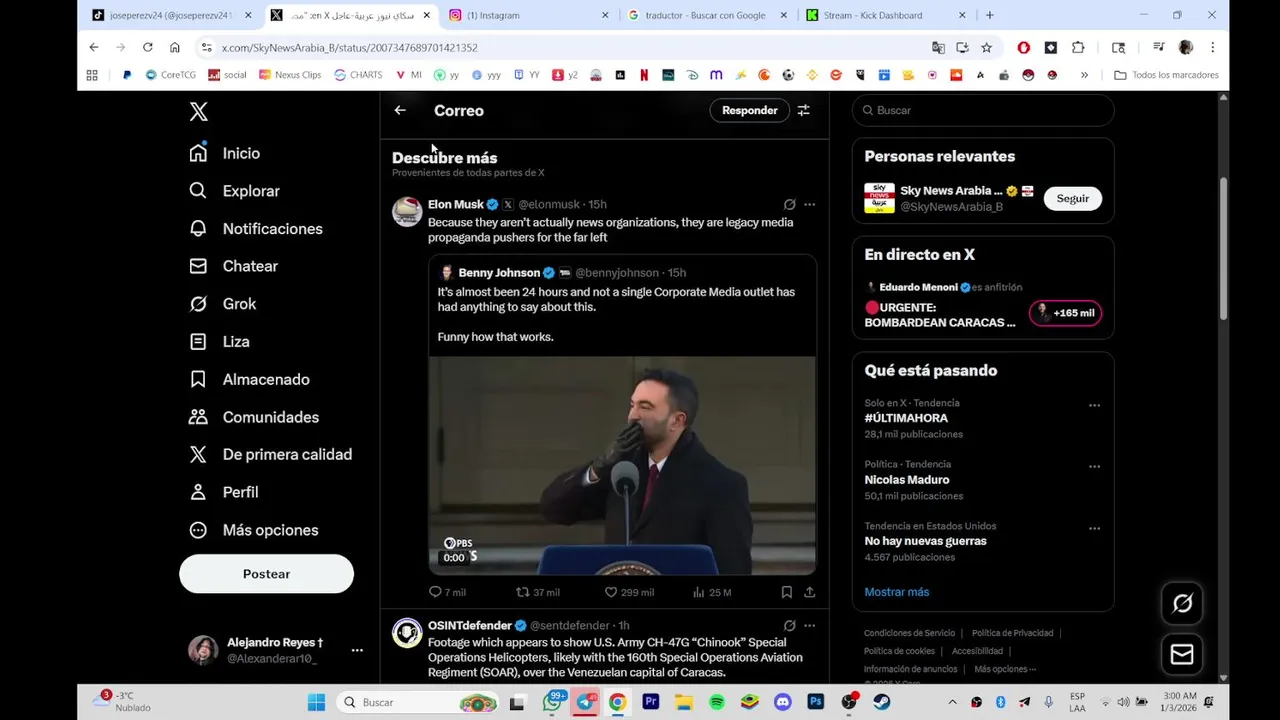The width and height of the screenshot is (1280, 720).
Task: Click the Postear button
Action: [x=266, y=574]
